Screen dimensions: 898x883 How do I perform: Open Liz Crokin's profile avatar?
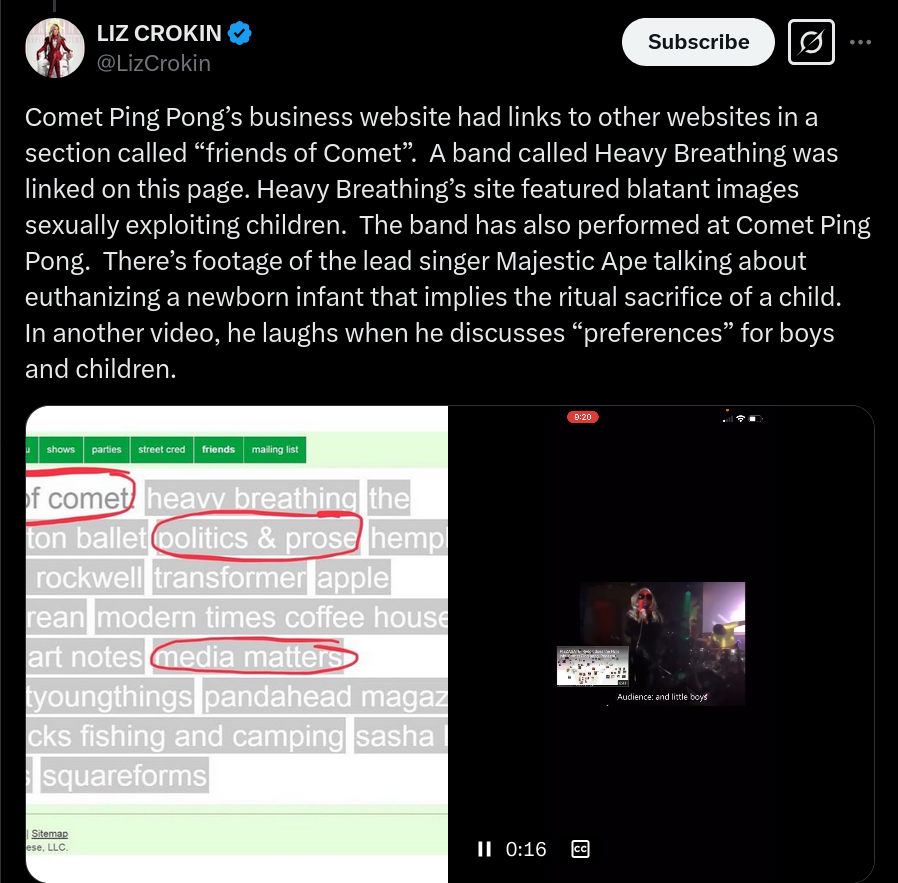(55, 48)
